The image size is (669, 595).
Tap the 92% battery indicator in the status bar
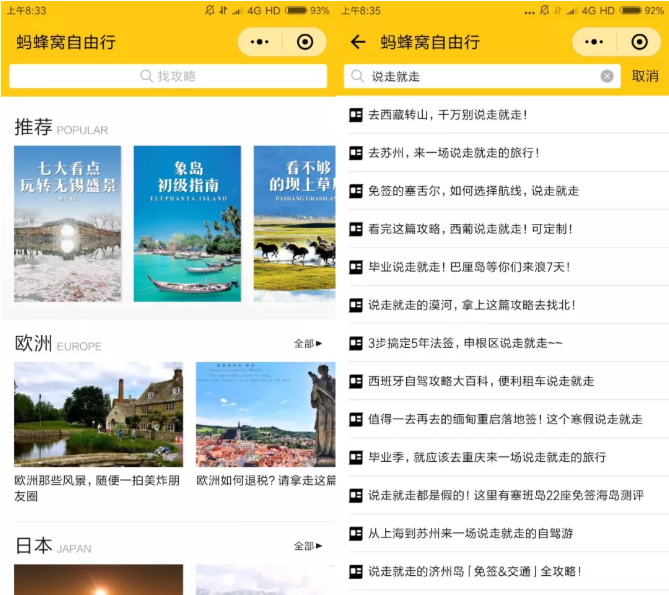click(x=642, y=10)
